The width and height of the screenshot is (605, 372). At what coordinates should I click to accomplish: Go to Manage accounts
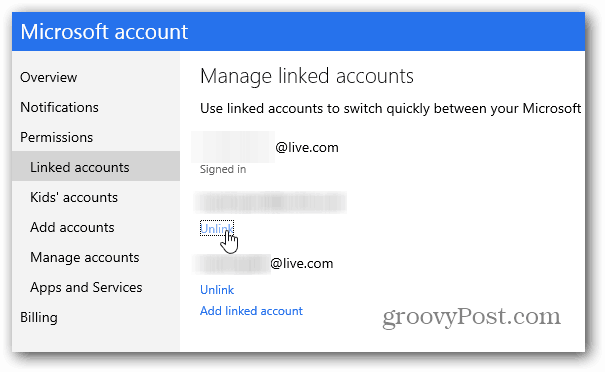click(85, 257)
